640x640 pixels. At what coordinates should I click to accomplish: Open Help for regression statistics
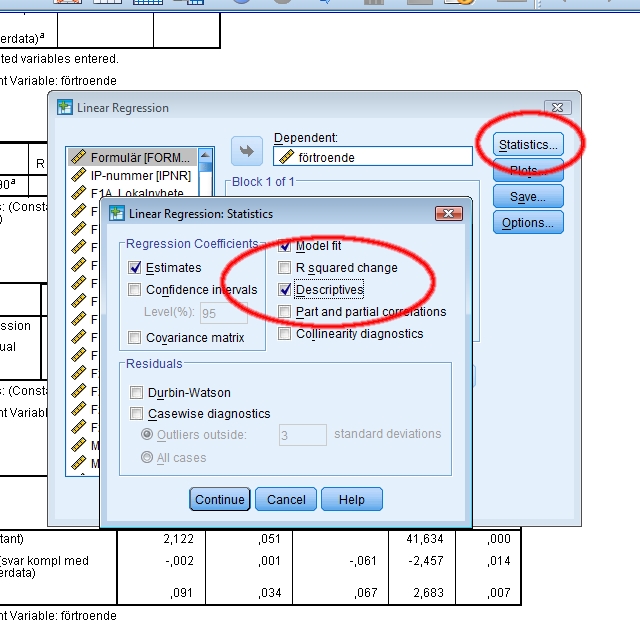pyautogui.click(x=351, y=500)
